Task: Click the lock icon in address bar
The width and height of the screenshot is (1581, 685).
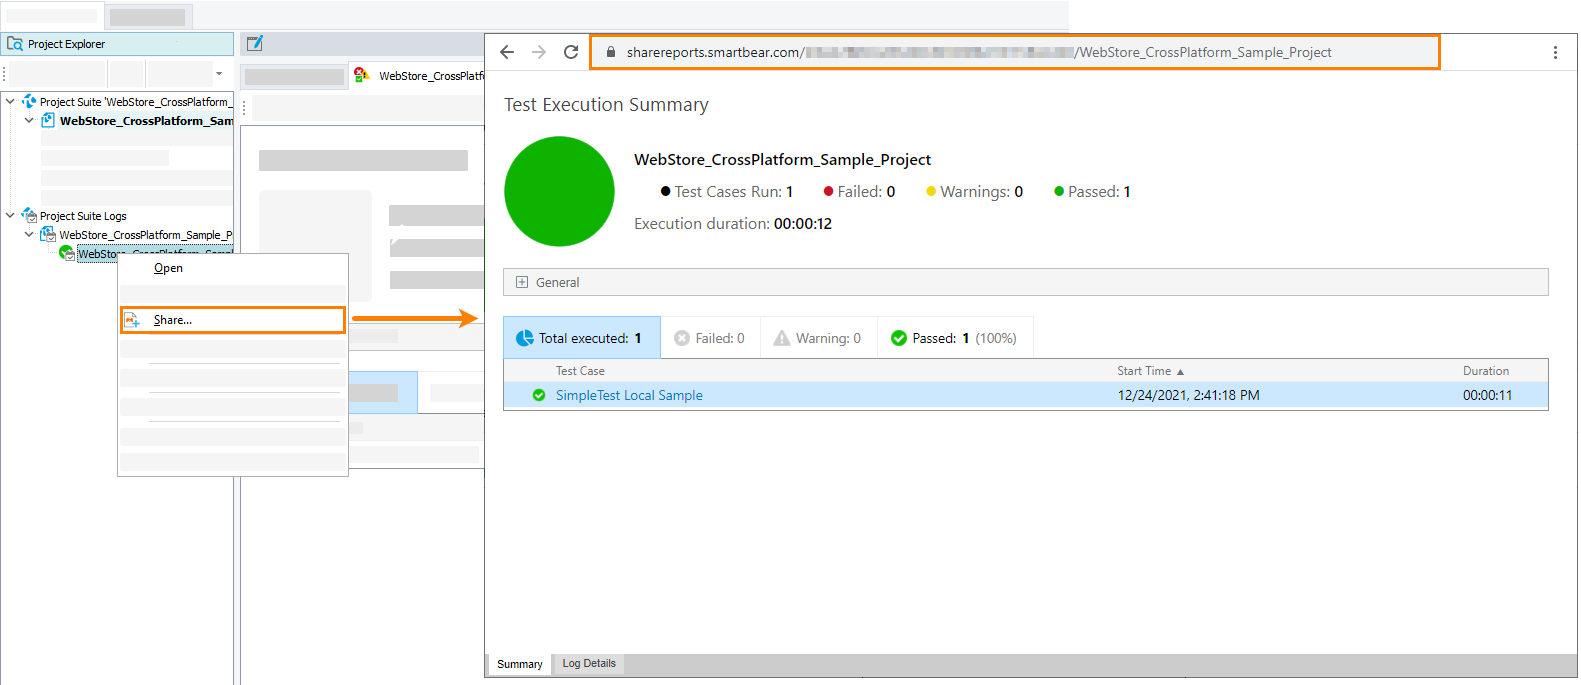Action: click(610, 52)
